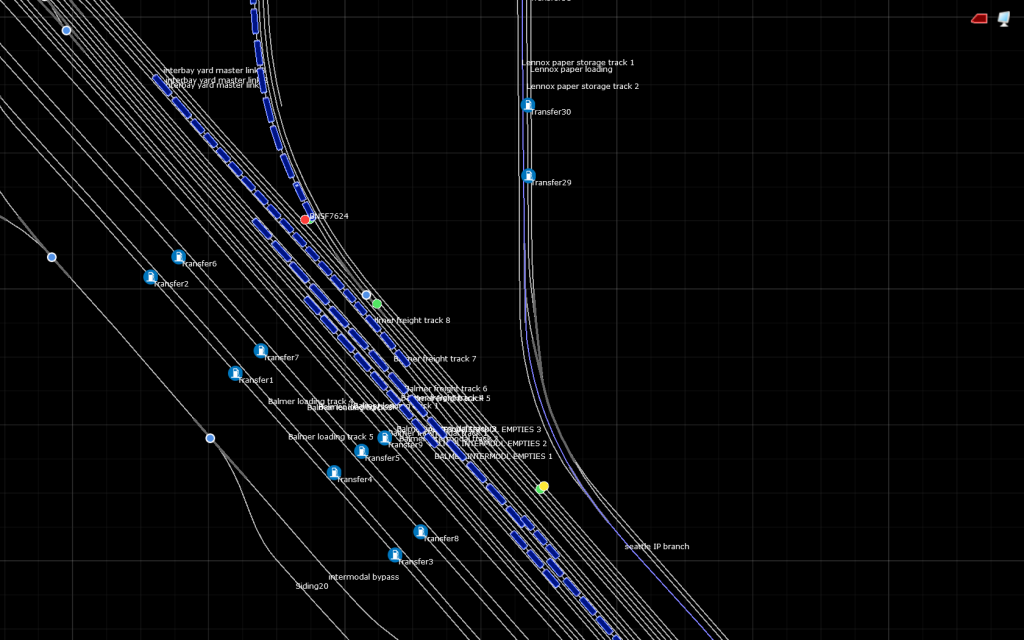The width and height of the screenshot is (1024, 640).
Task: Select the "Siding20" track label
Action: (311, 587)
